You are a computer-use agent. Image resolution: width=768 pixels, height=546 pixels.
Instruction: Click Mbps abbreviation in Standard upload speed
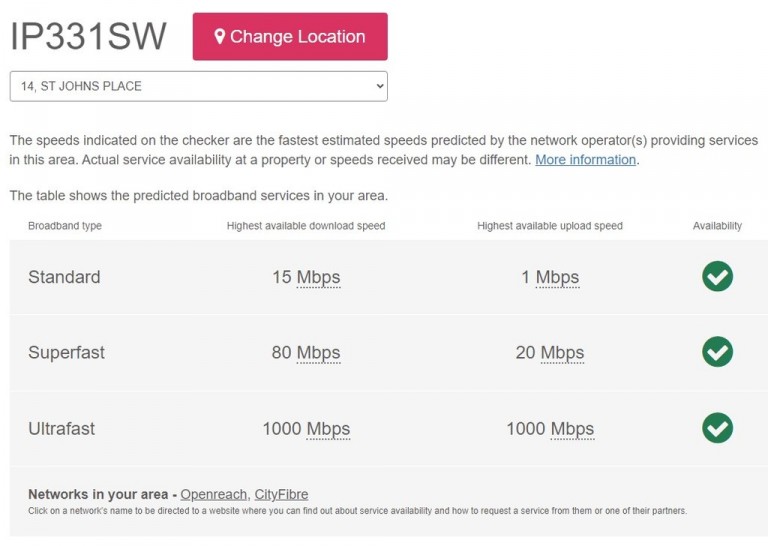point(557,277)
